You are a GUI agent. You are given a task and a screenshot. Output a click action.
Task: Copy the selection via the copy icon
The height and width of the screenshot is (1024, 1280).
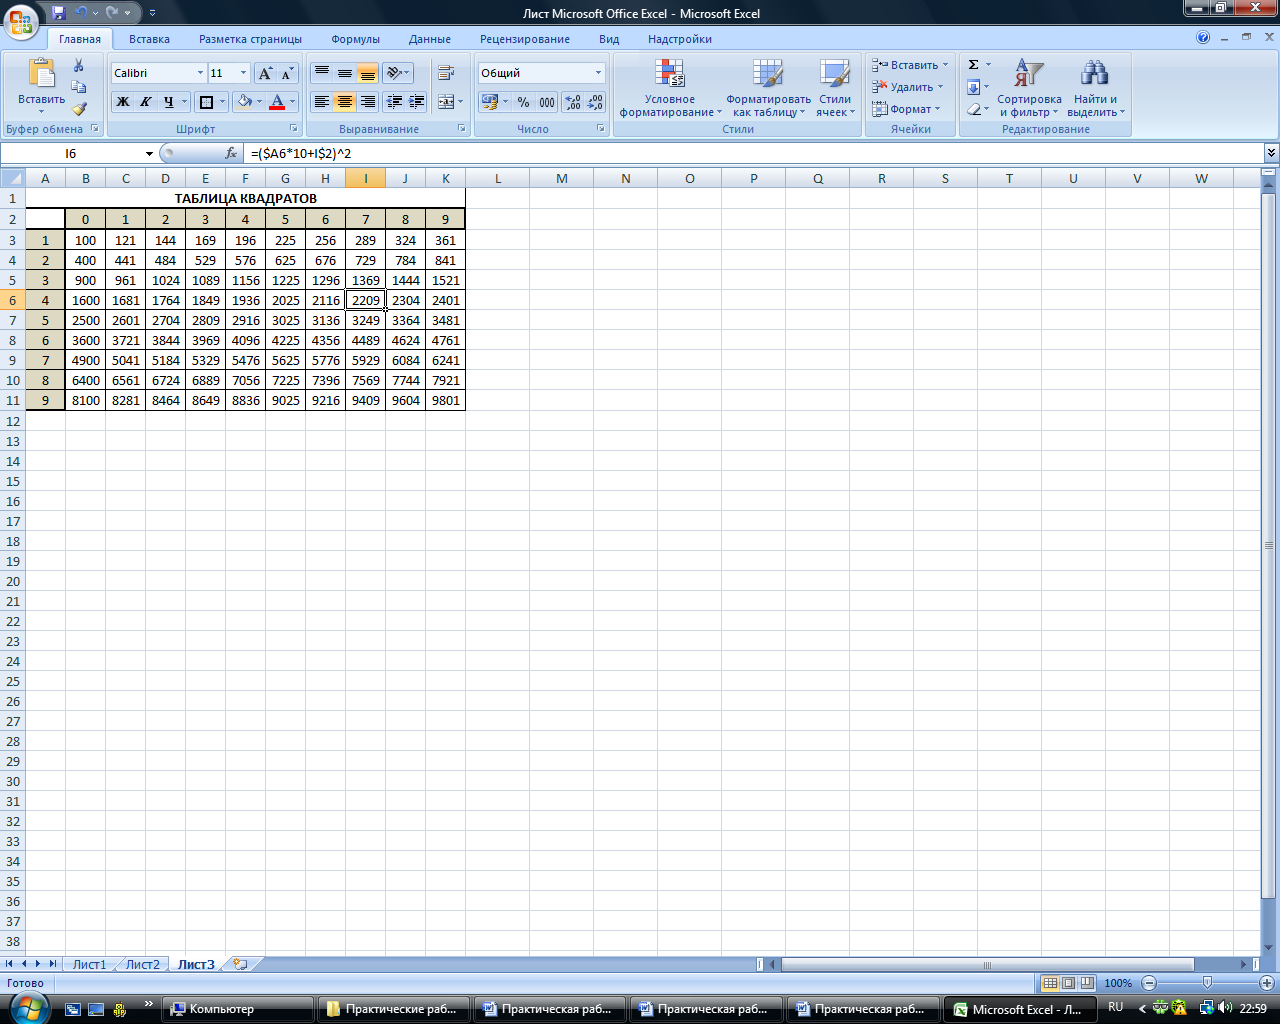click(79, 87)
